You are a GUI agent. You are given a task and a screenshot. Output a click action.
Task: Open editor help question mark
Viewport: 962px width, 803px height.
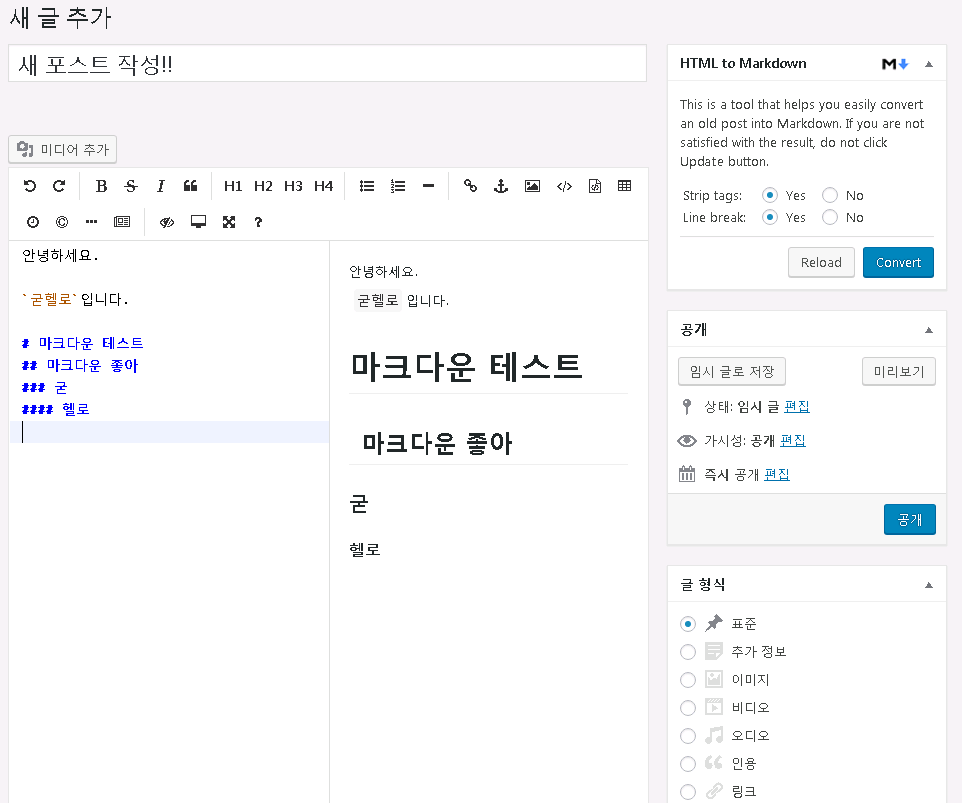(x=258, y=222)
